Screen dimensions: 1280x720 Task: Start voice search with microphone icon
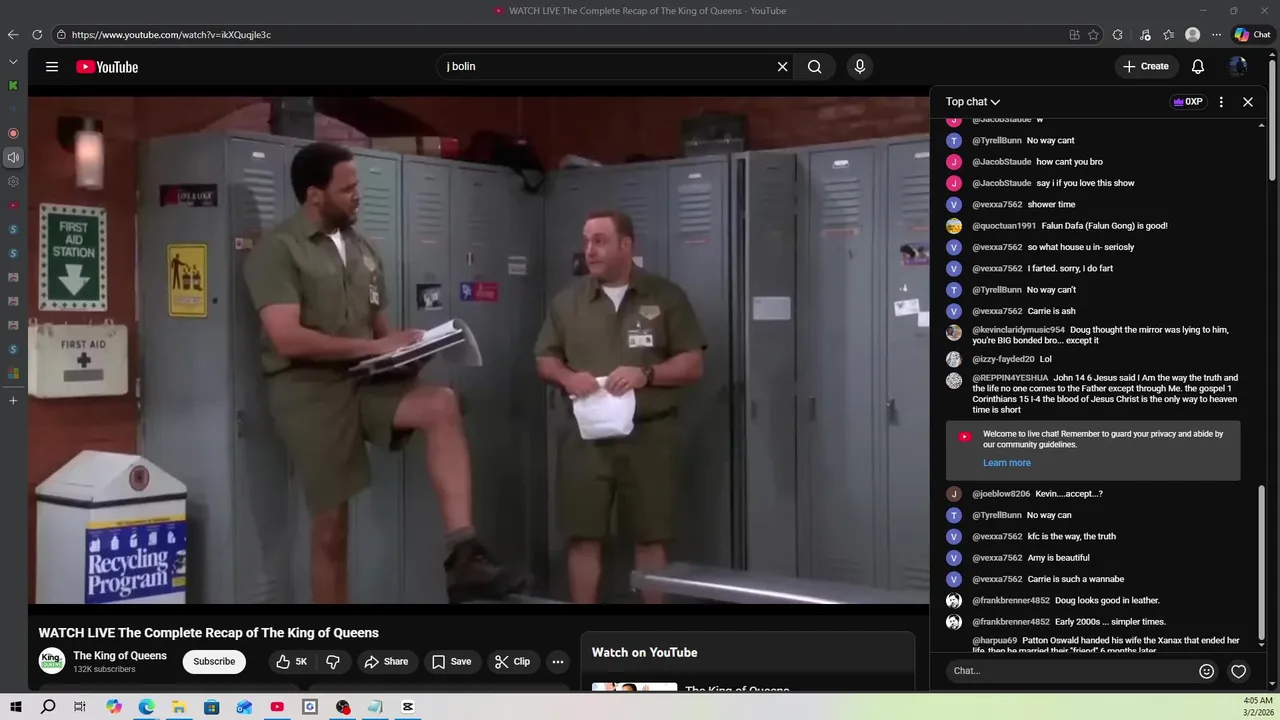(859, 67)
